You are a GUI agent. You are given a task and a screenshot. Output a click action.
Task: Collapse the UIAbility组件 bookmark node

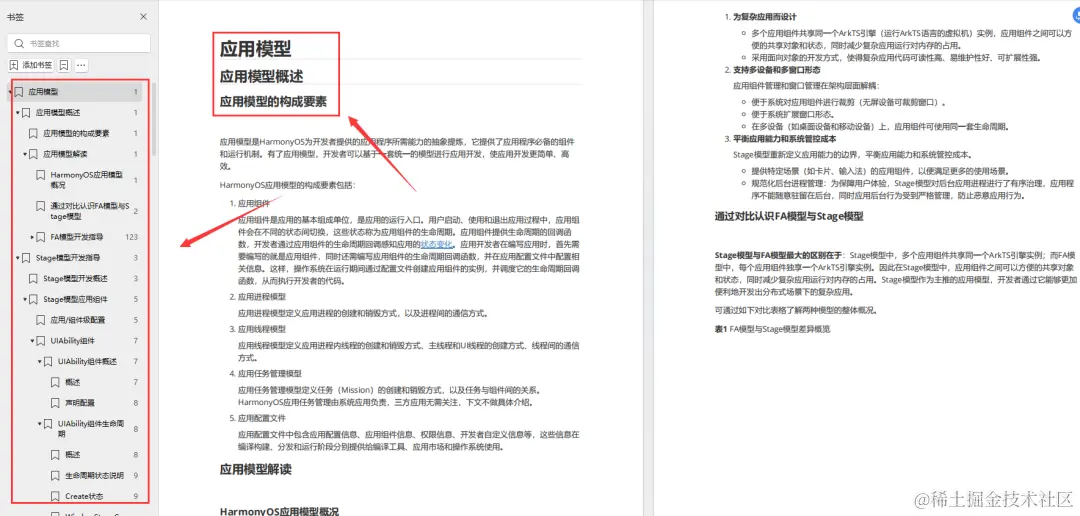coord(32,340)
